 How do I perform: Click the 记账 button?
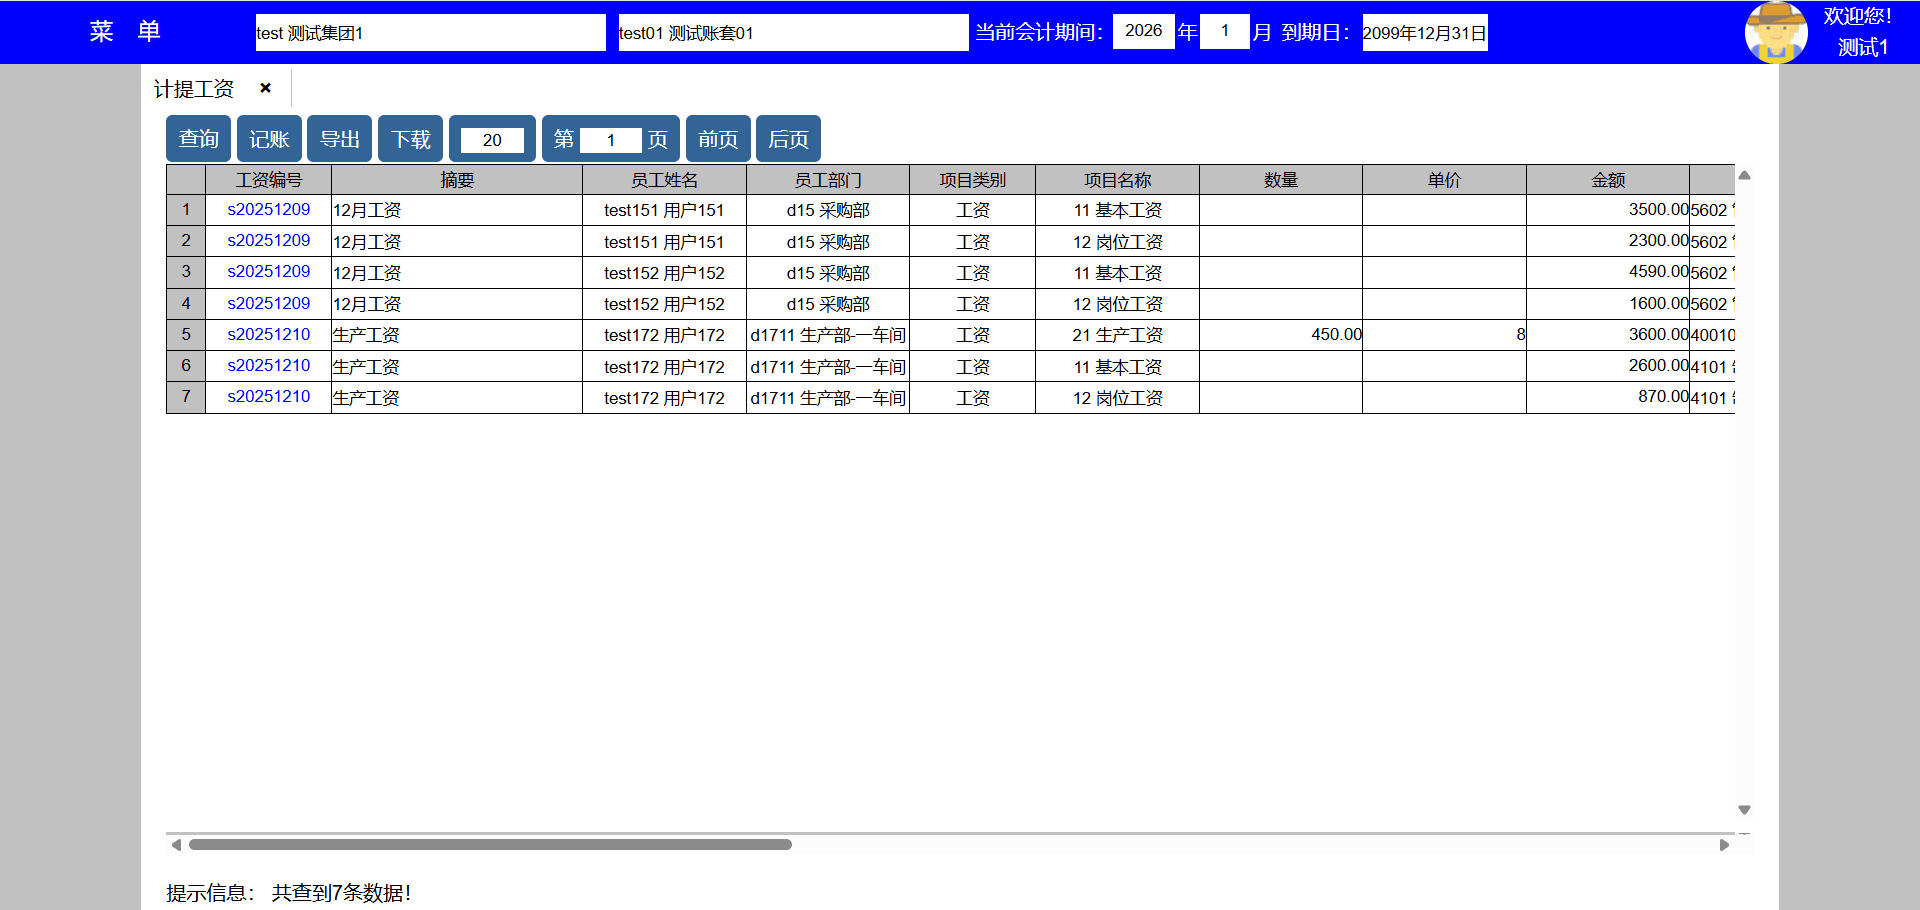(269, 139)
